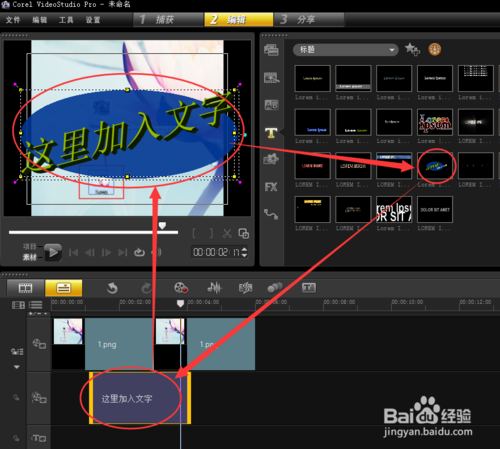Screen dimensions: 500x449
Task: Click the timeline playhead marker
Action: (180, 303)
